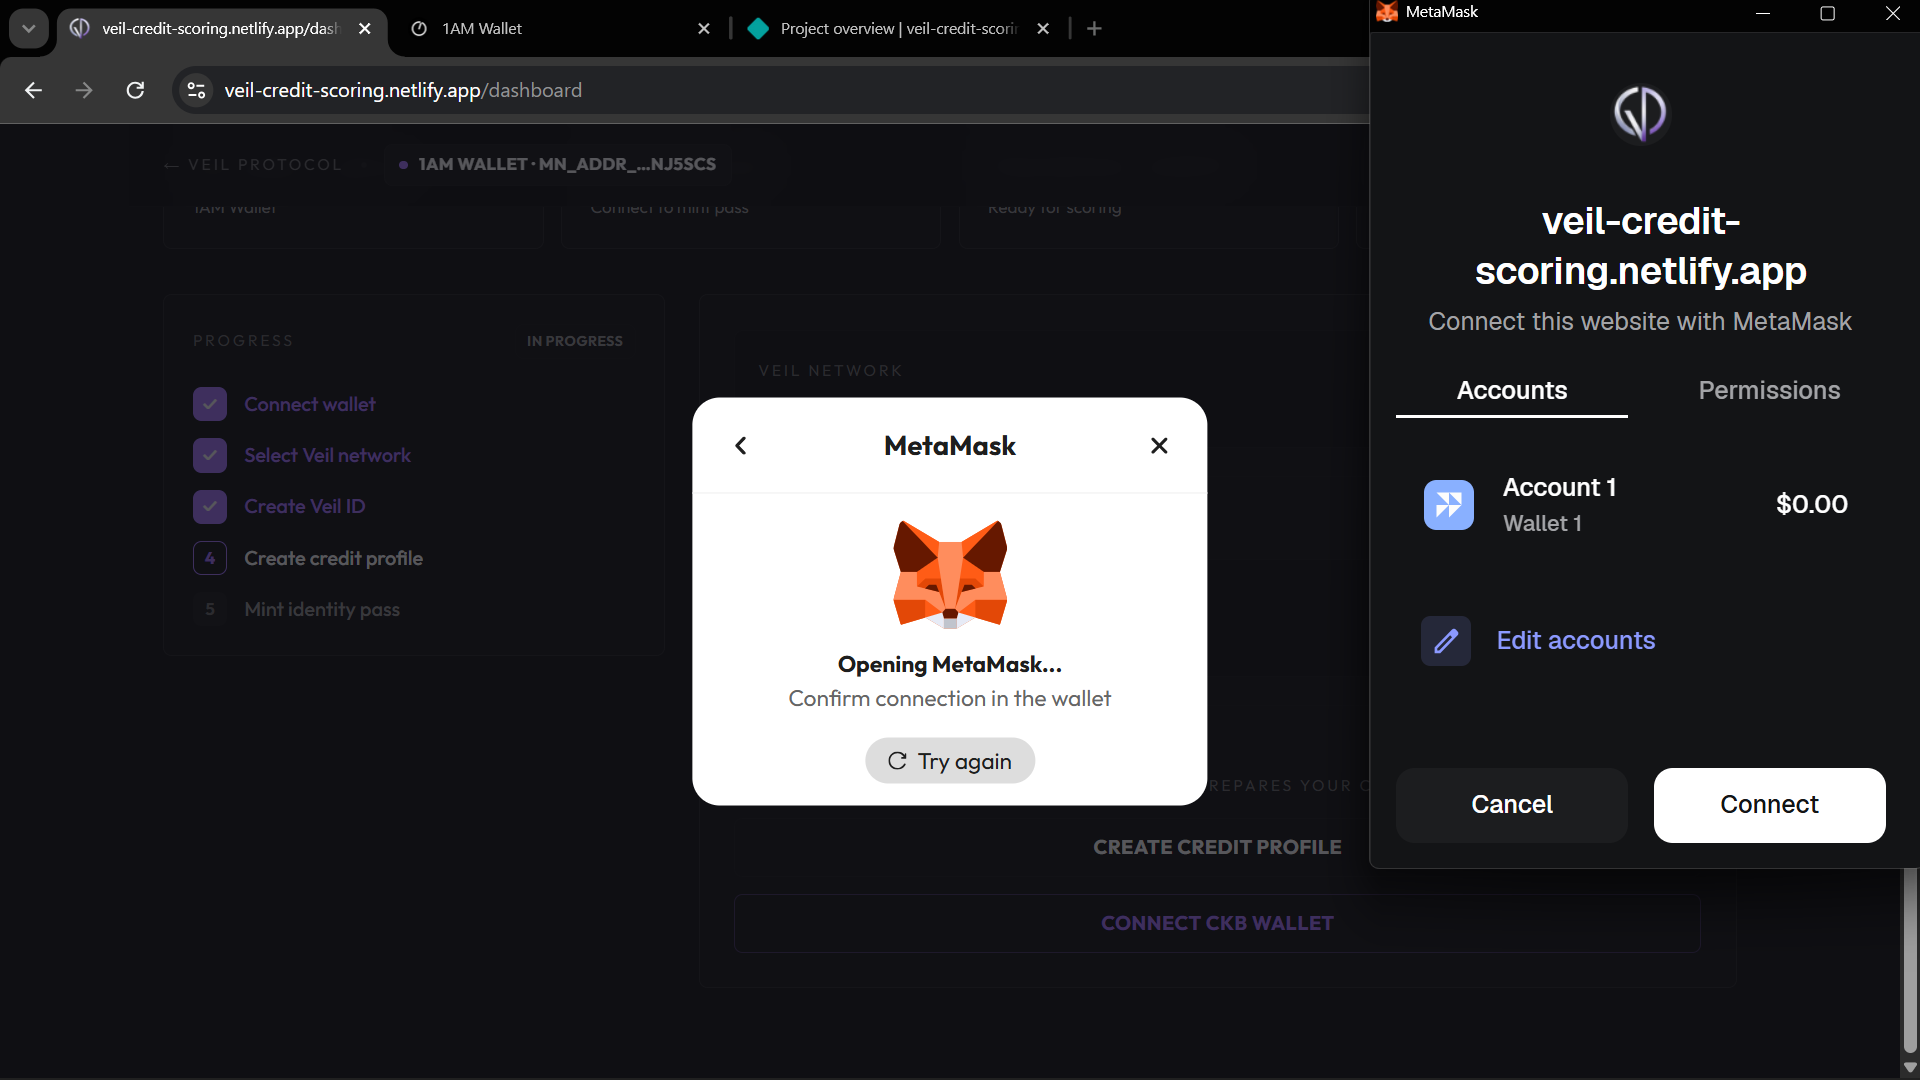Close the MetaMask connection modal
The image size is (1920, 1080).
[x=1159, y=446]
